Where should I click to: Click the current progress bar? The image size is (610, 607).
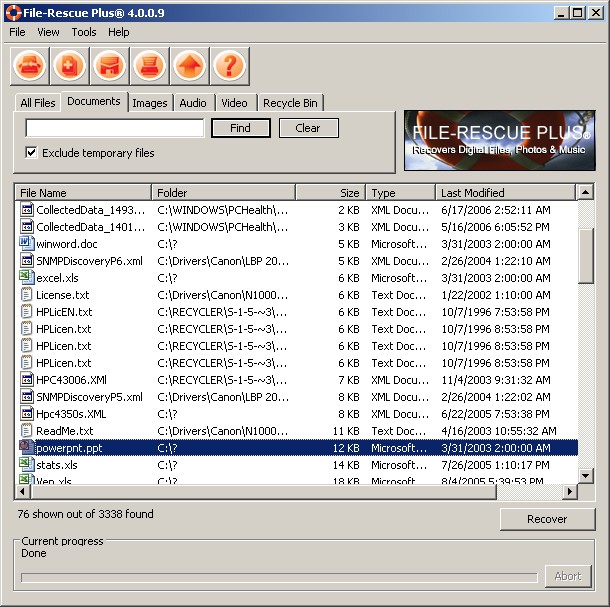[279, 577]
